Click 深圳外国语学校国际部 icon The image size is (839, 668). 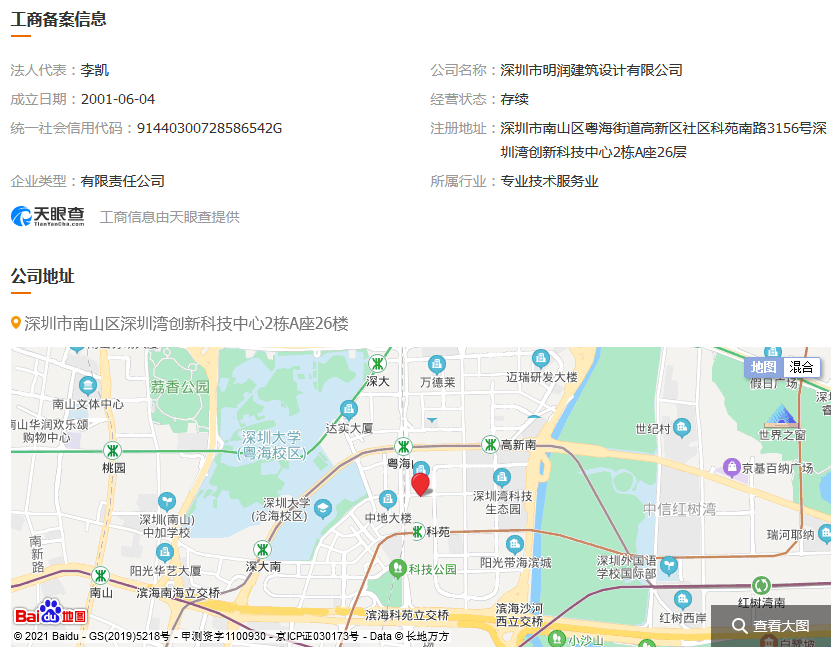tap(669, 565)
